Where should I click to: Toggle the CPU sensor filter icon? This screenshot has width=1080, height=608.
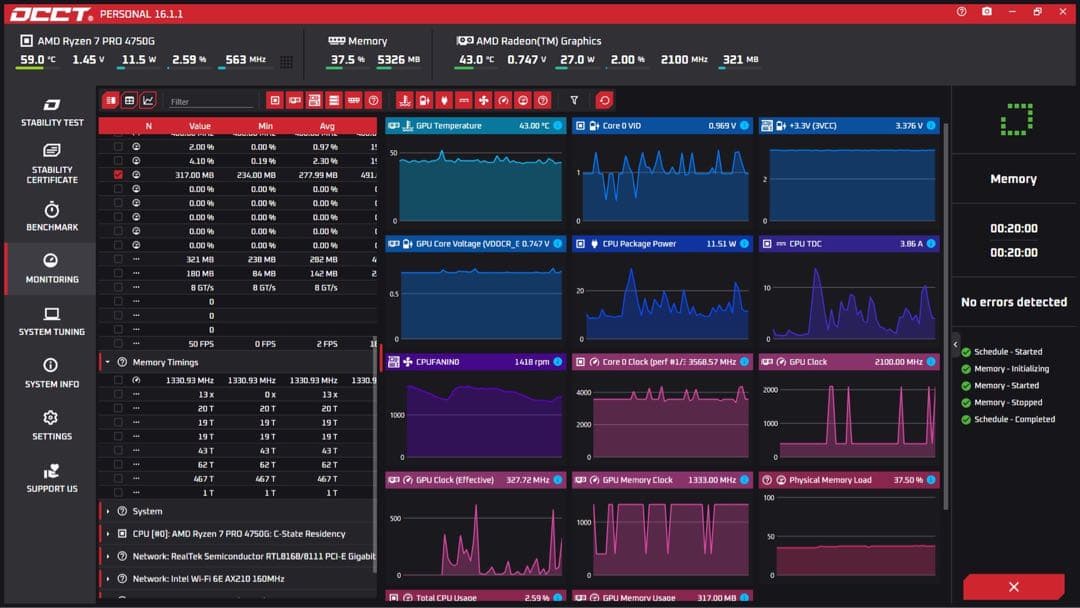tap(275, 101)
